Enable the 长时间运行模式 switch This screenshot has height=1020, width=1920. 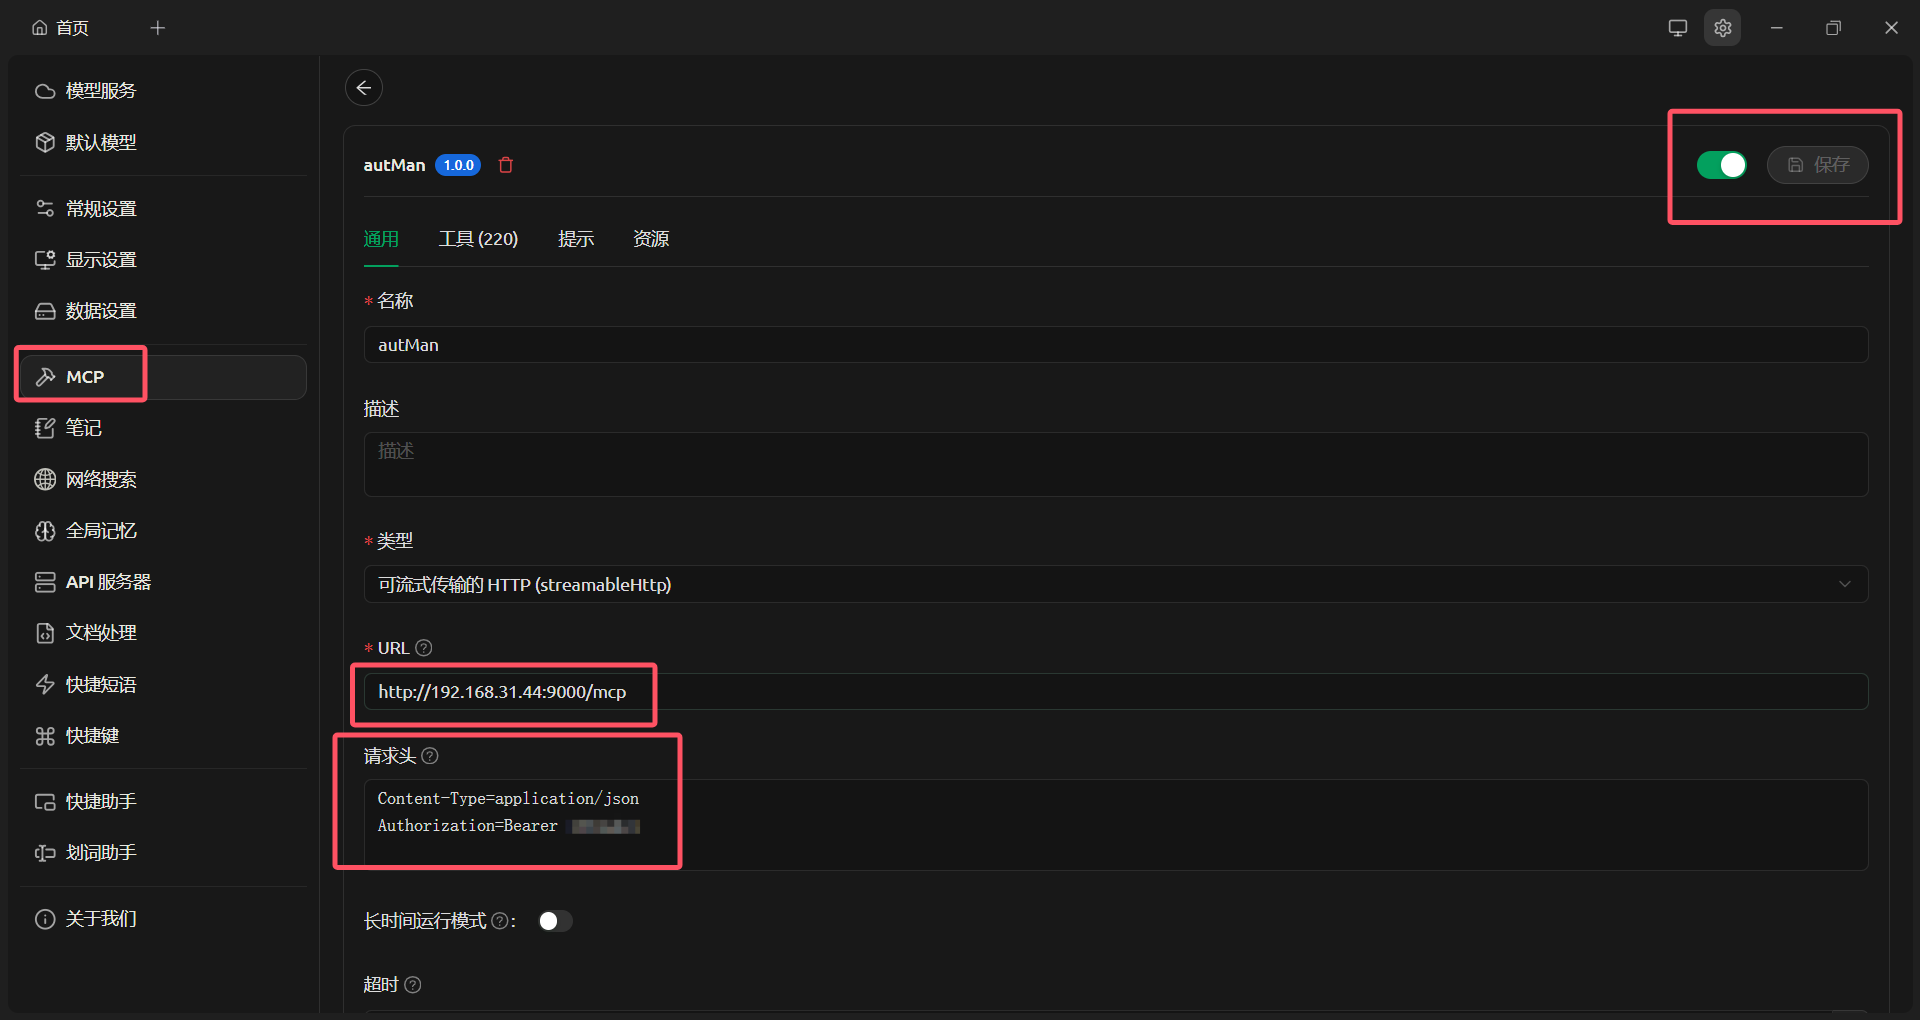[x=555, y=921]
